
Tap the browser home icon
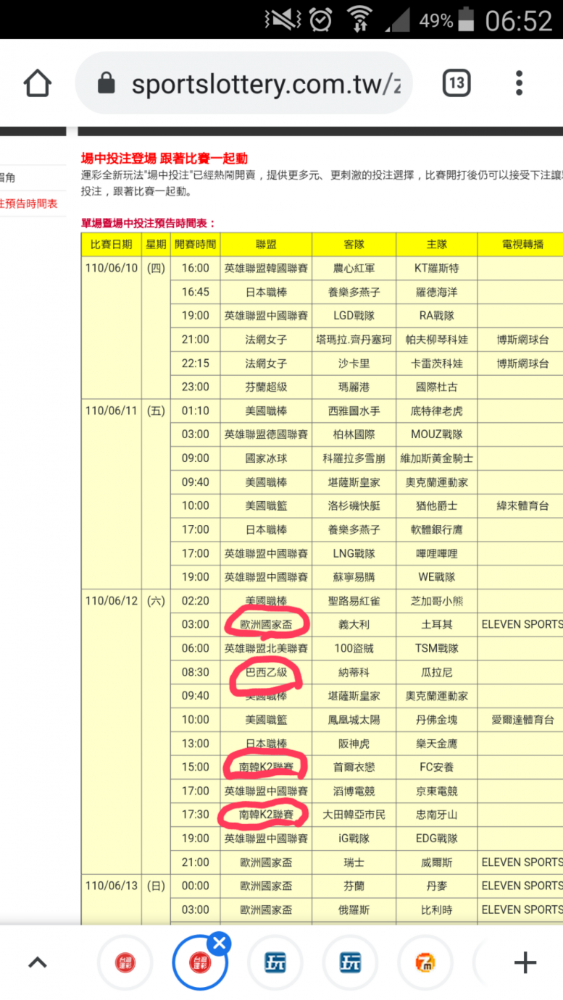(37, 84)
